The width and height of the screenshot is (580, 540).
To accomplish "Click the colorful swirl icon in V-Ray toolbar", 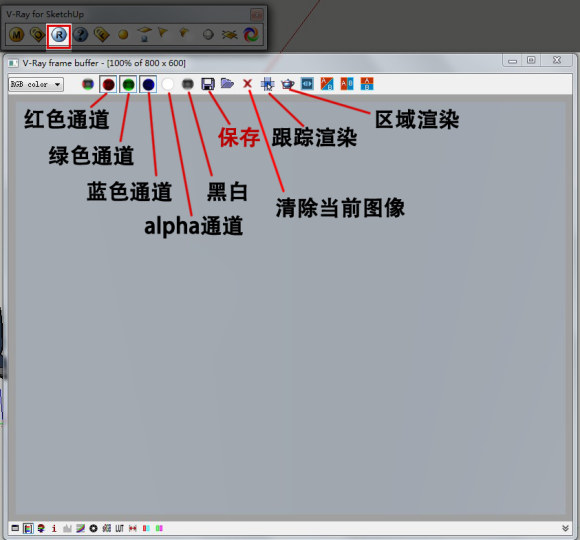I will (251, 35).
